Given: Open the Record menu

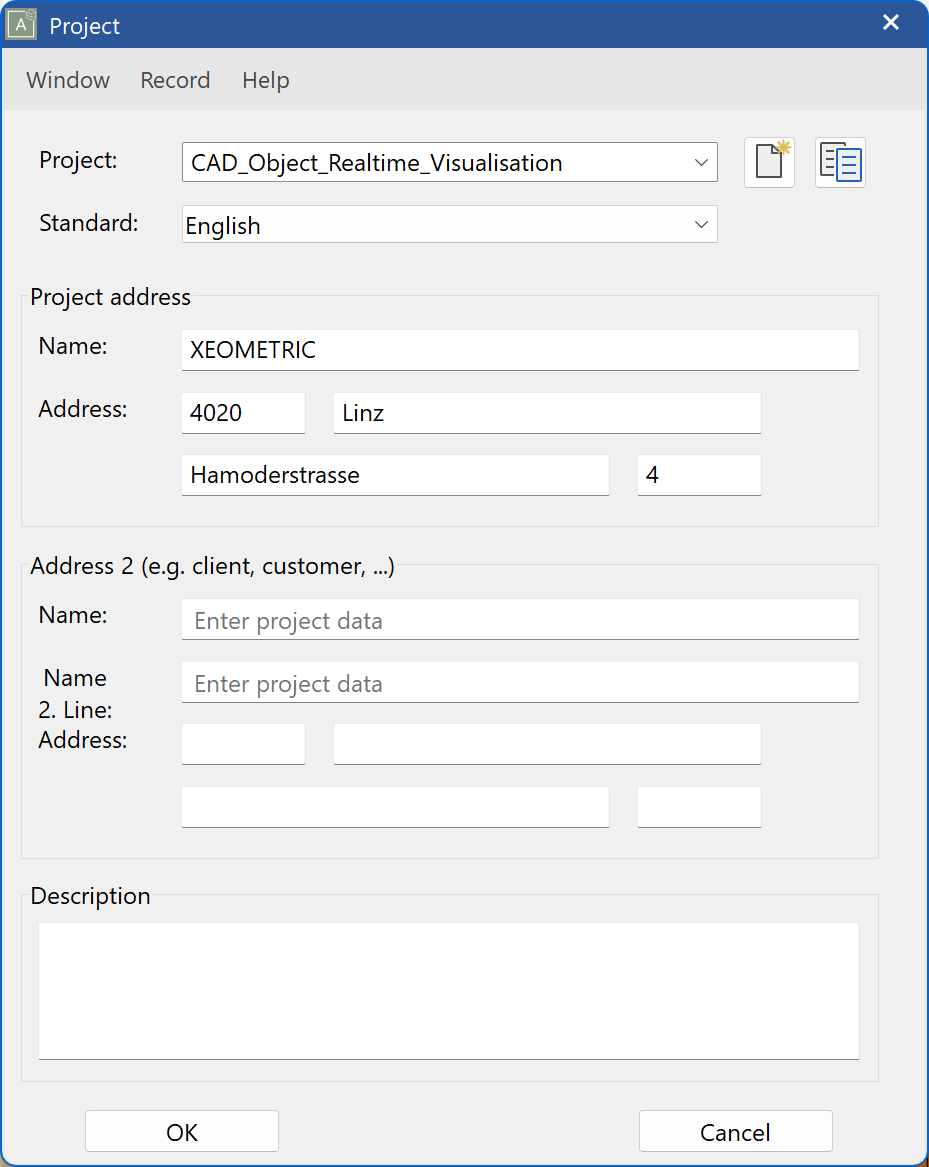Looking at the screenshot, I should coord(175,80).
